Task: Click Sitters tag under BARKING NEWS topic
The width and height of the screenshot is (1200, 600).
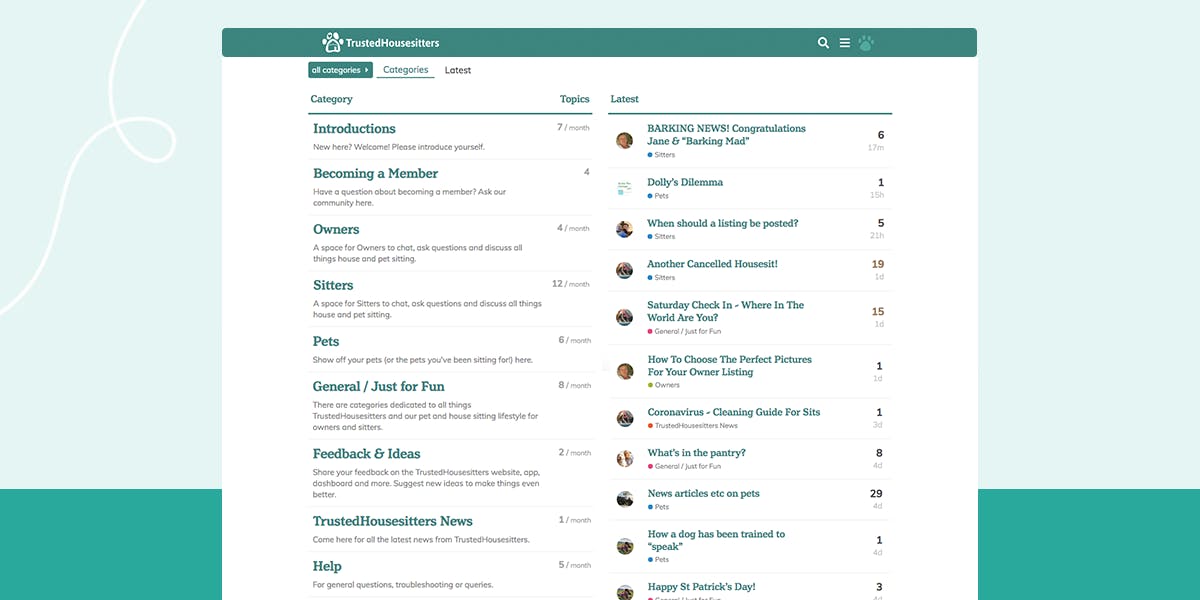Action: coord(662,155)
